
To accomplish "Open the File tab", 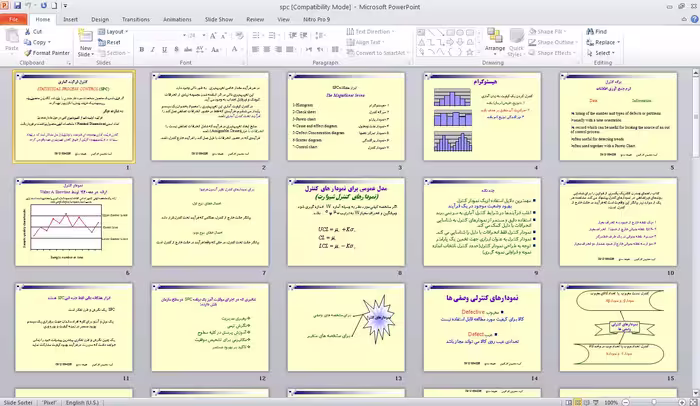I will click(x=13, y=20).
